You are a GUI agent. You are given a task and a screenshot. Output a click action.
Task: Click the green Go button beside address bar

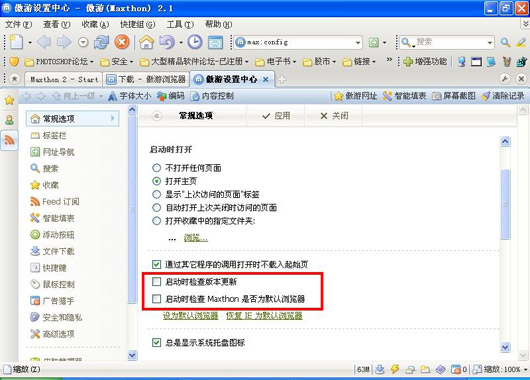374,43
